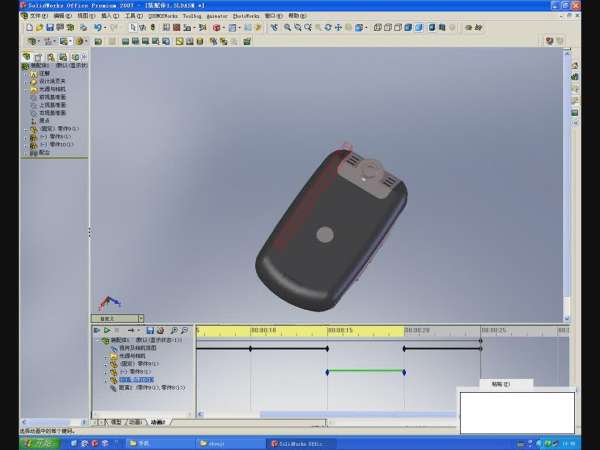
Task: Click the Undo arrow in the toolbar
Action: tap(98, 28)
